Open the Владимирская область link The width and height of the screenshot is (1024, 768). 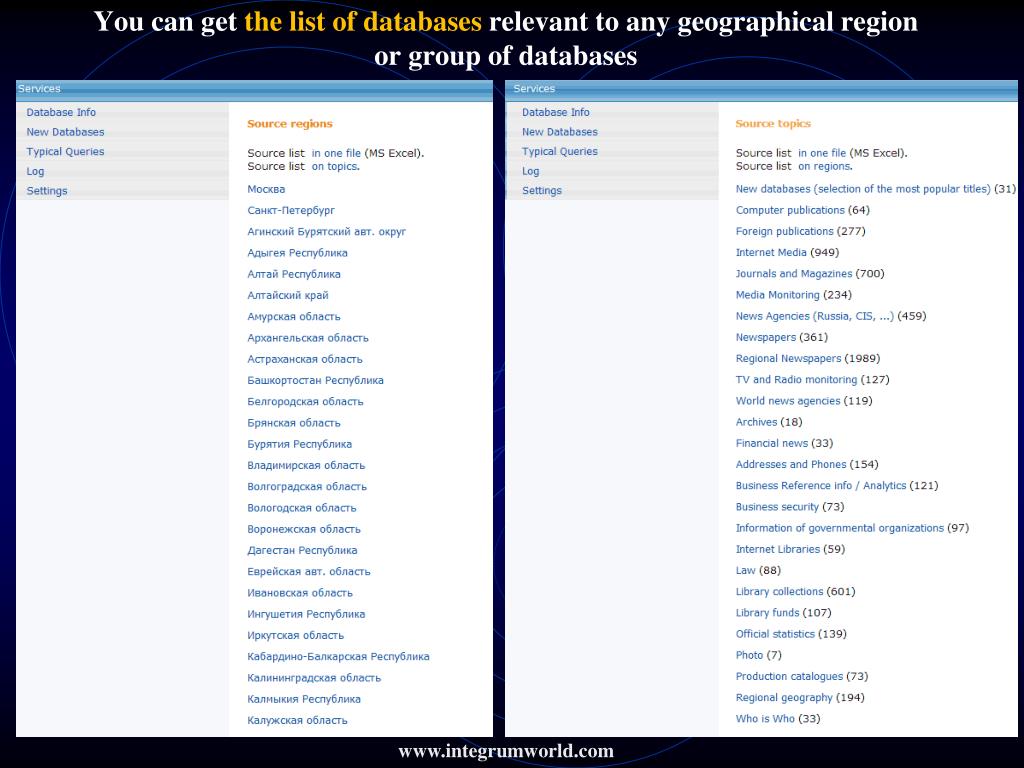click(306, 465)
